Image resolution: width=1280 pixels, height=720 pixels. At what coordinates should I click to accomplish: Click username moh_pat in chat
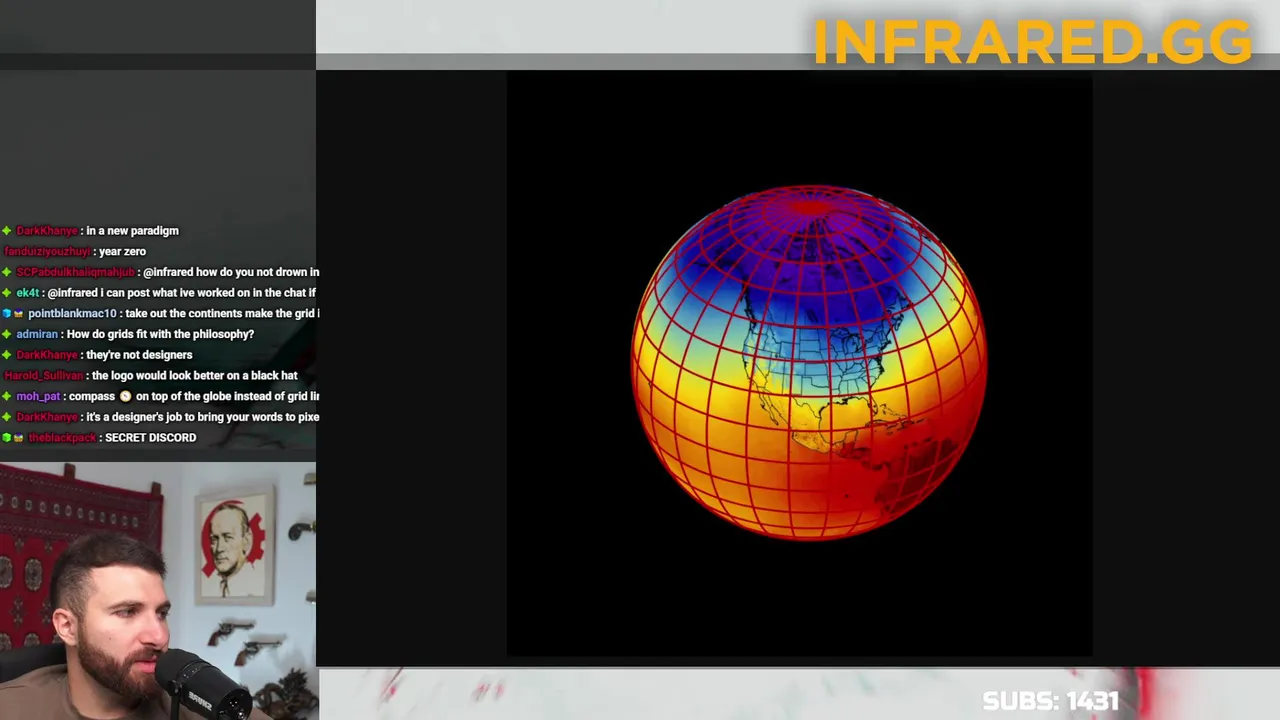coord(38,397)
